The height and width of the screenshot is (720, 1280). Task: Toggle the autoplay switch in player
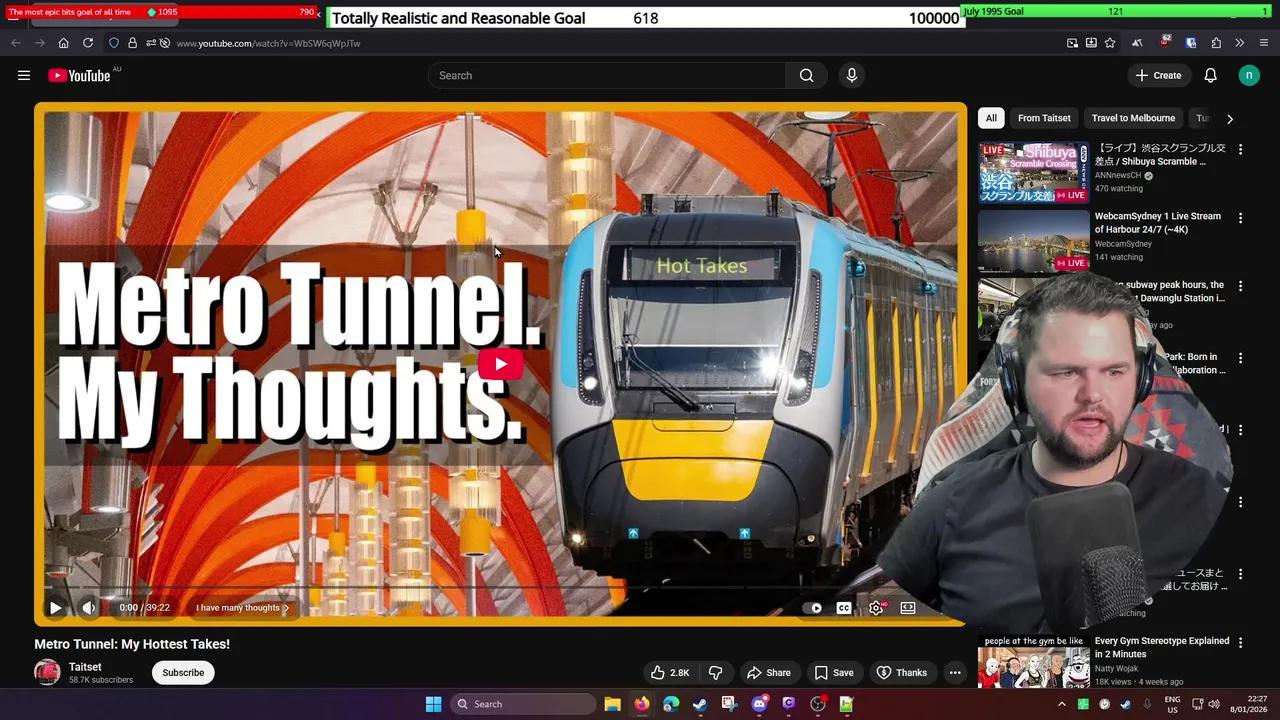(x=813, y=607)
